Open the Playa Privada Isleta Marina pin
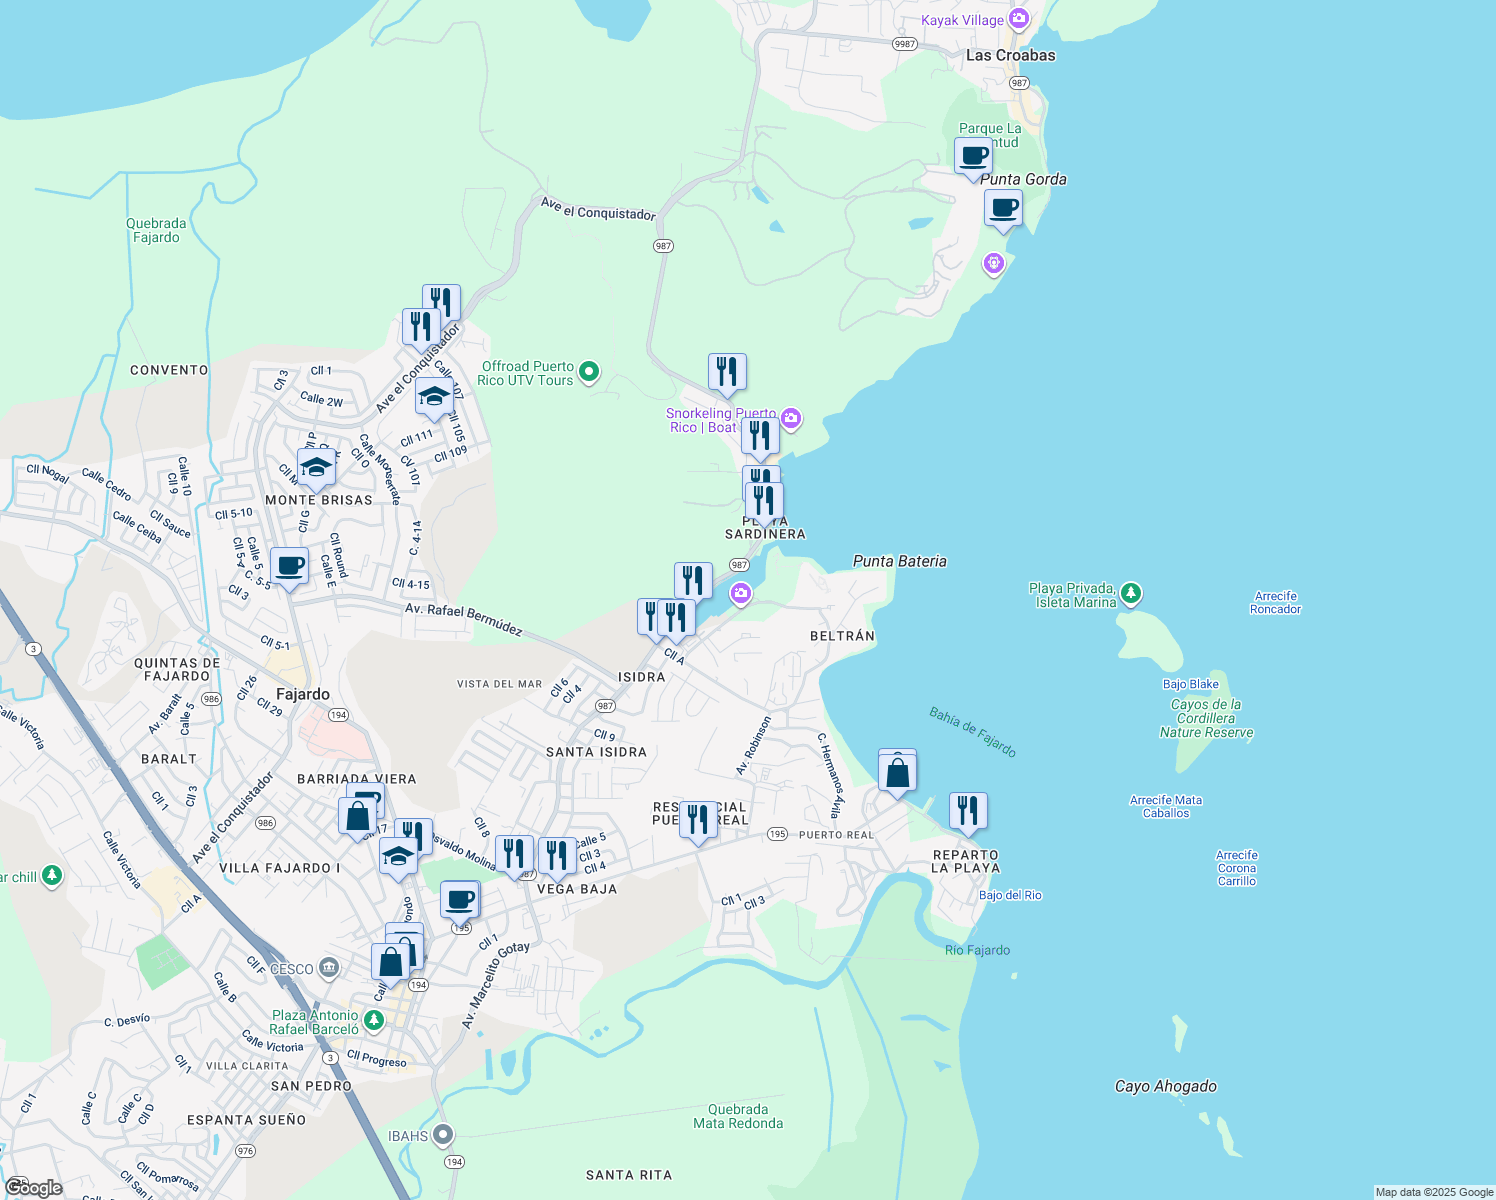 click(x=1131, y=594)
